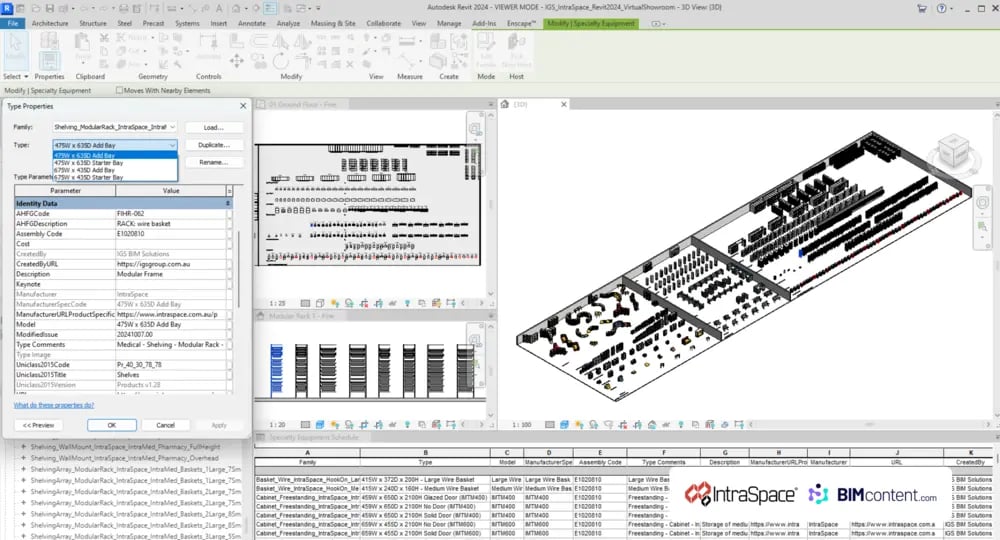Click the shopping cart icon in title bar

(922, 8)
